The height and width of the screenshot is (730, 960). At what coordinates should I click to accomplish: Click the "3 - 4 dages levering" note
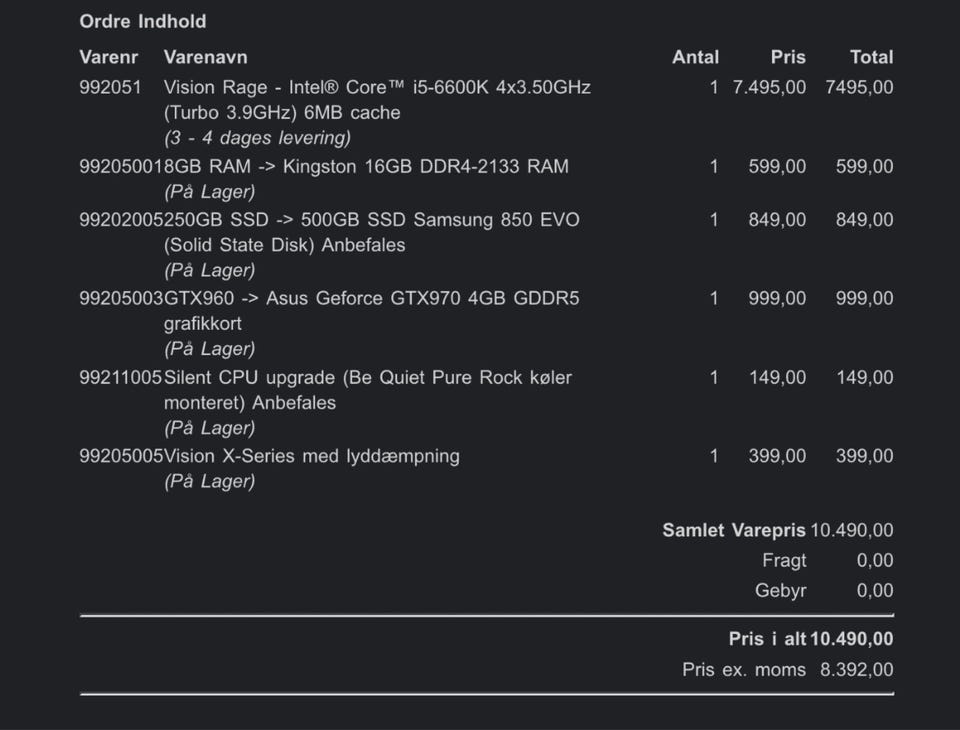pos(257,138)
